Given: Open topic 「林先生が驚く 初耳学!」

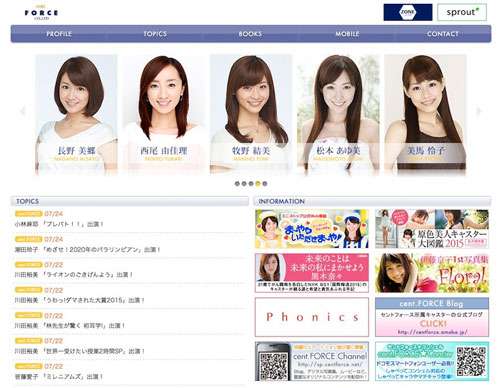Looking at the screenshot, I should click(x=70, y=326).
